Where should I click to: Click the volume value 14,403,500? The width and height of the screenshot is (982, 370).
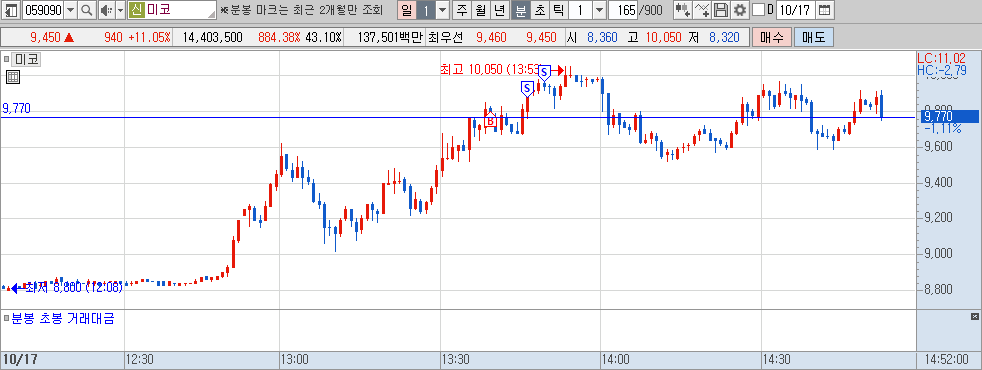click(212, 38)
